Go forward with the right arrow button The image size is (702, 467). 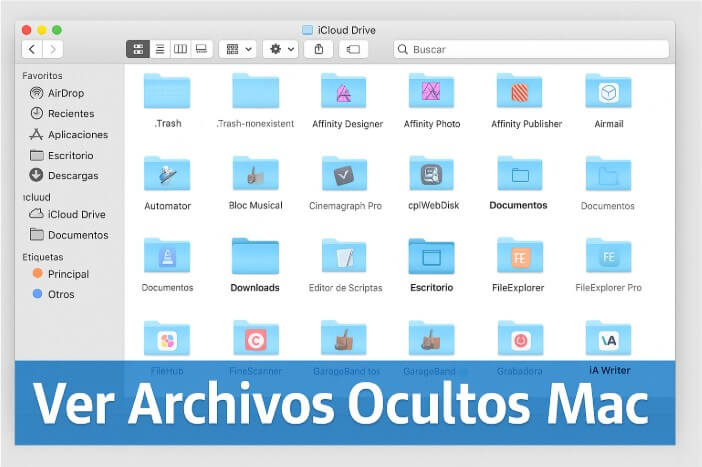[x=53, y=49]
